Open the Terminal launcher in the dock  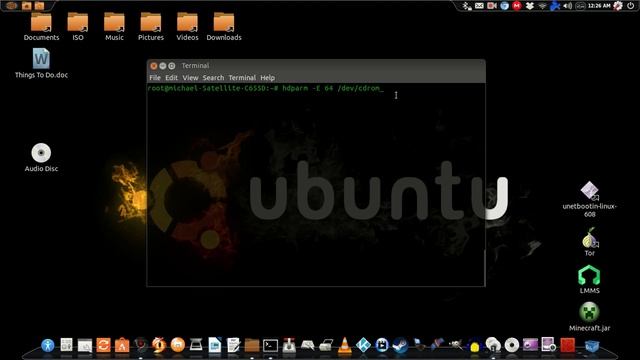coord(270,346)
